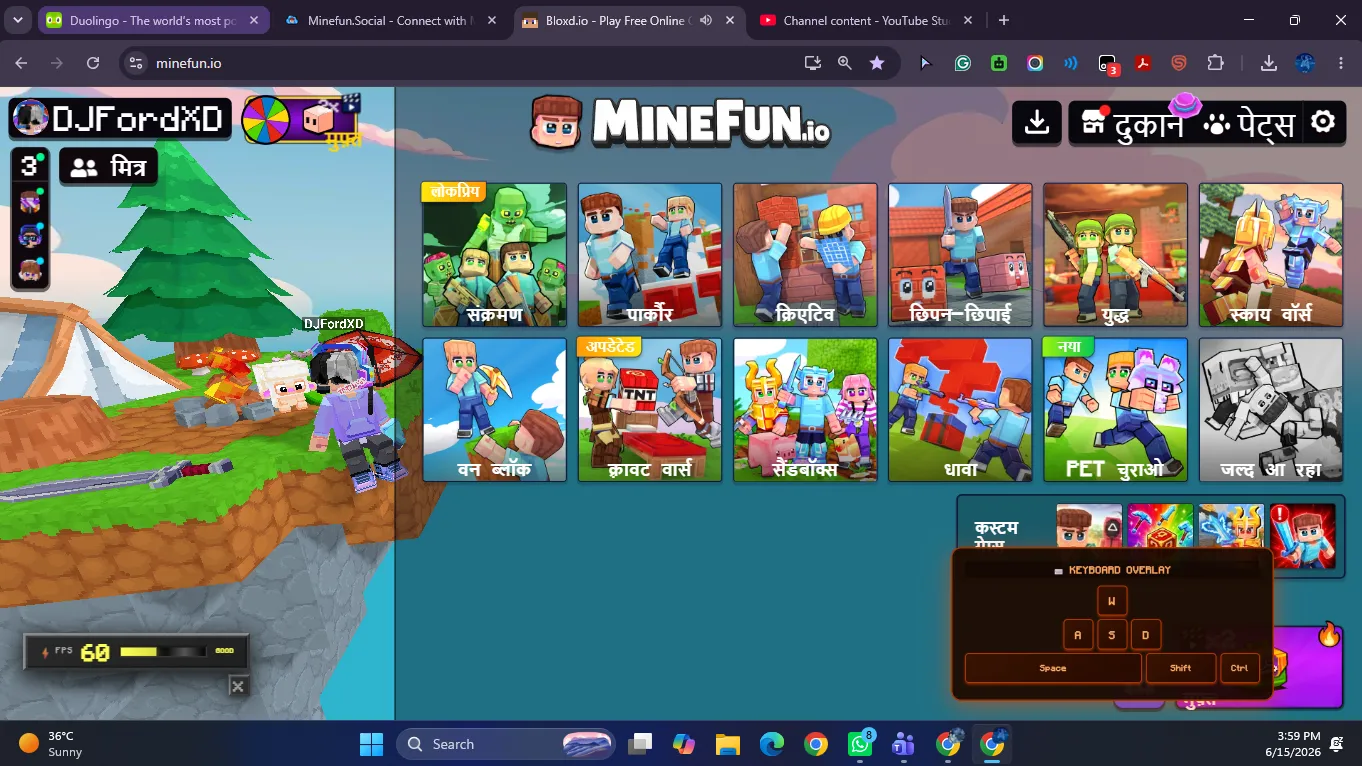Click the S key on keyboard overlay
Viewport: 1362px width, 766px height.
pyautogui.click(x=1112, y=634)
